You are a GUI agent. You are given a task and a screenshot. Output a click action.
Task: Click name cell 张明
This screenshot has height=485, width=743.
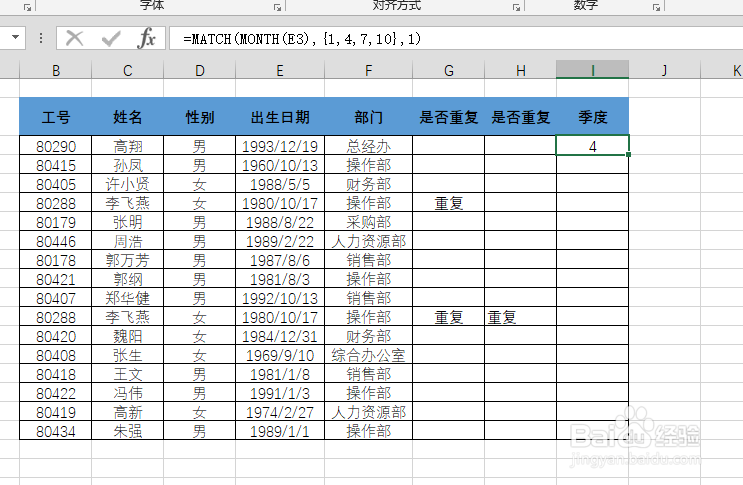point(127,222)
